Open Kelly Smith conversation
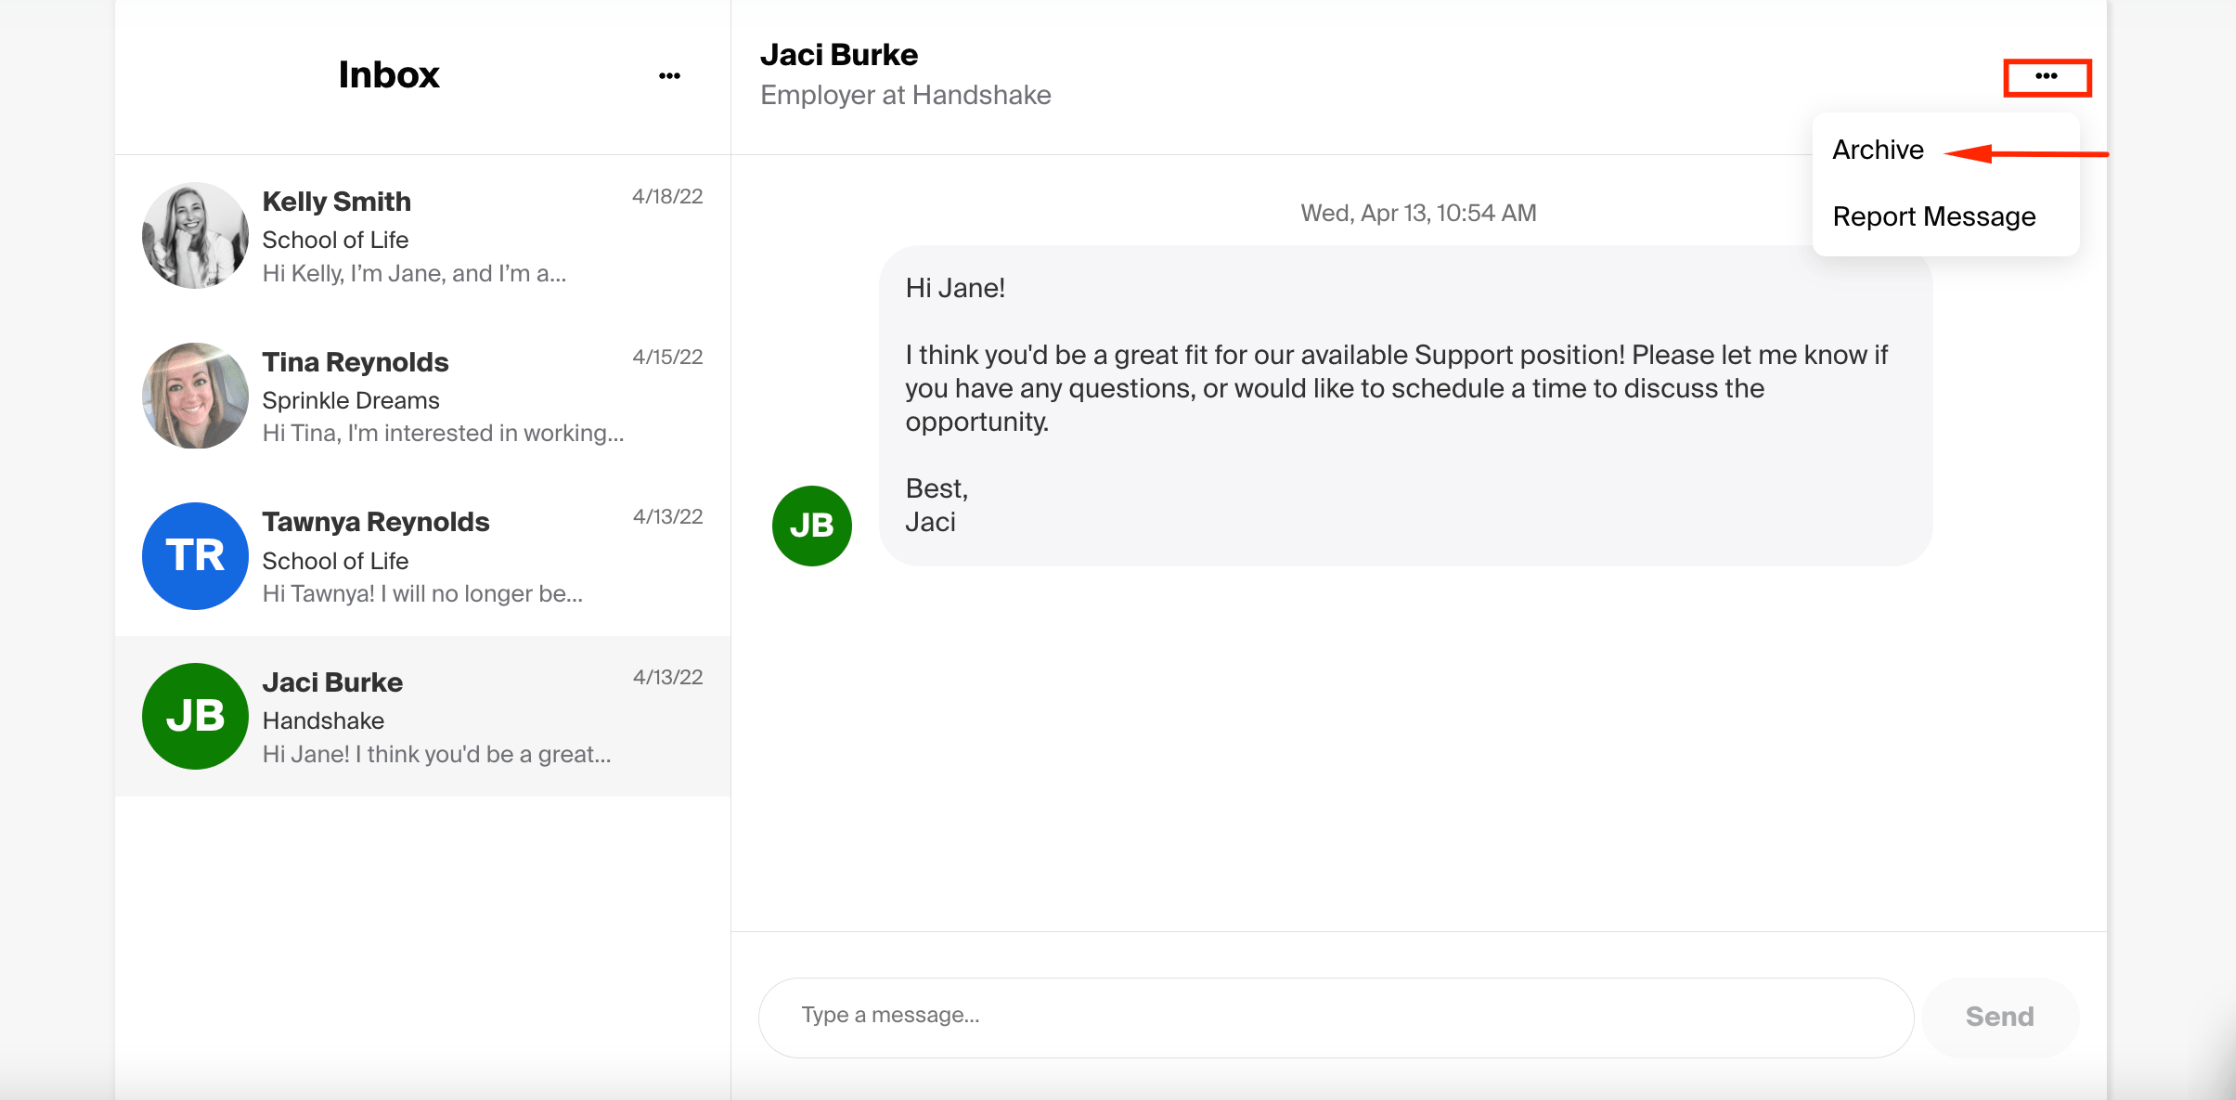This screenshot has width=2236, height=1100. pyautogui.click(x=440, y=236)
